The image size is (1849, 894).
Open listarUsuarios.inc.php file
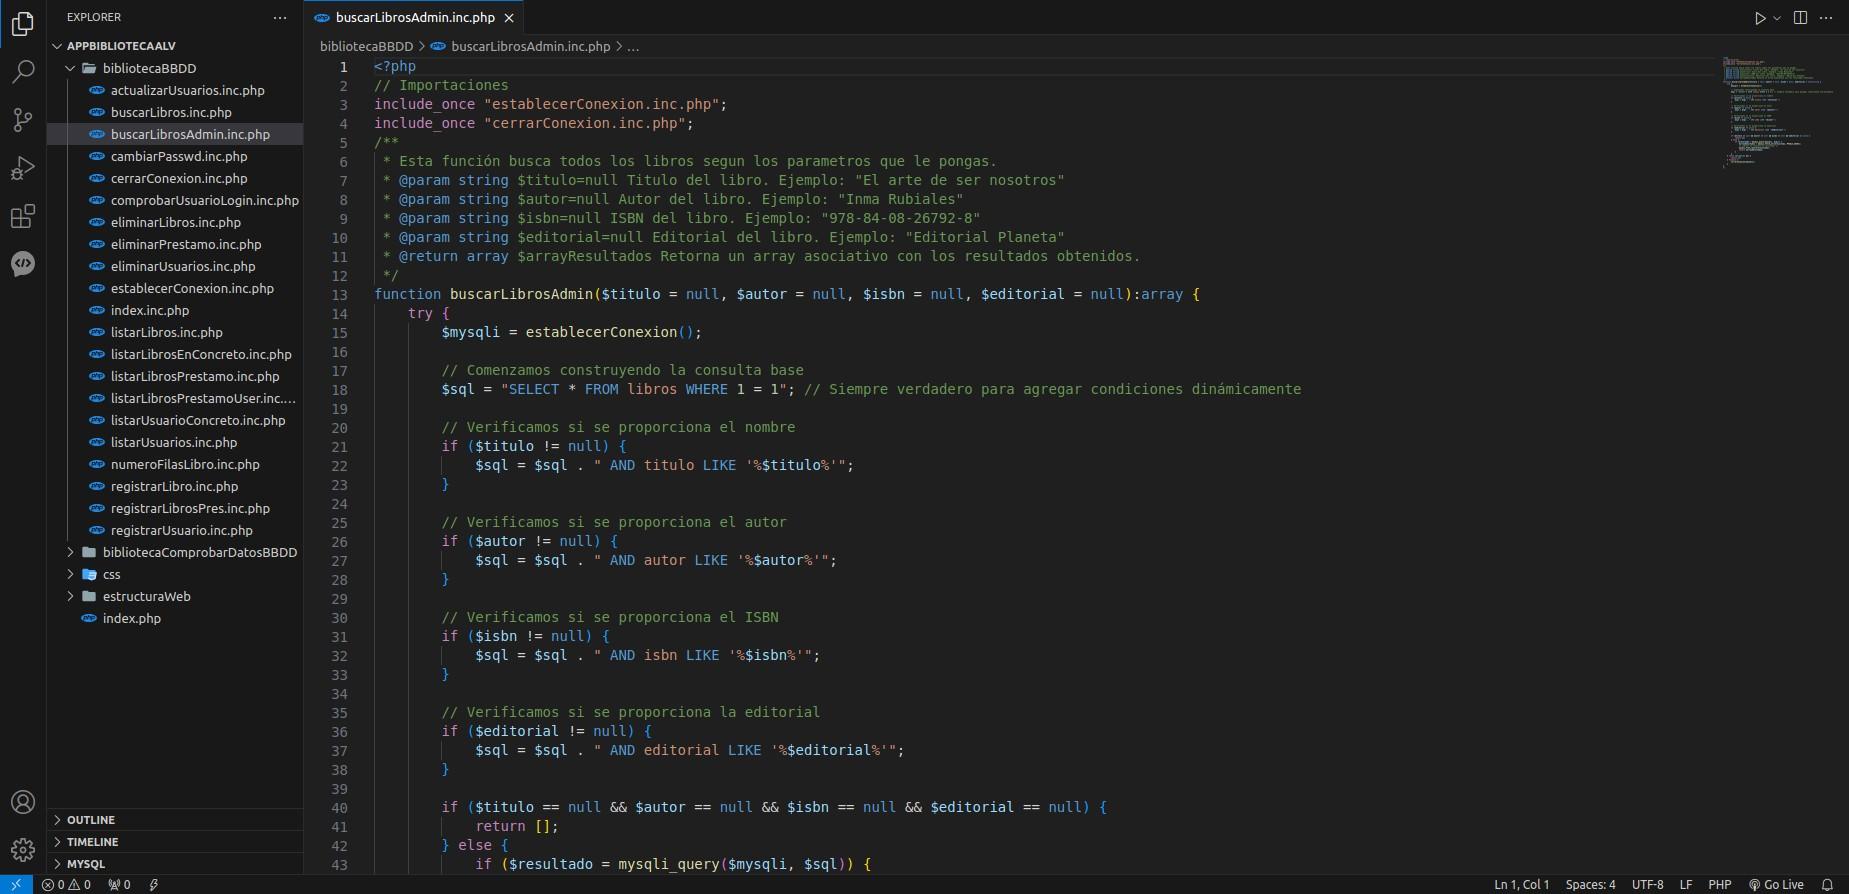coord(175,442)
